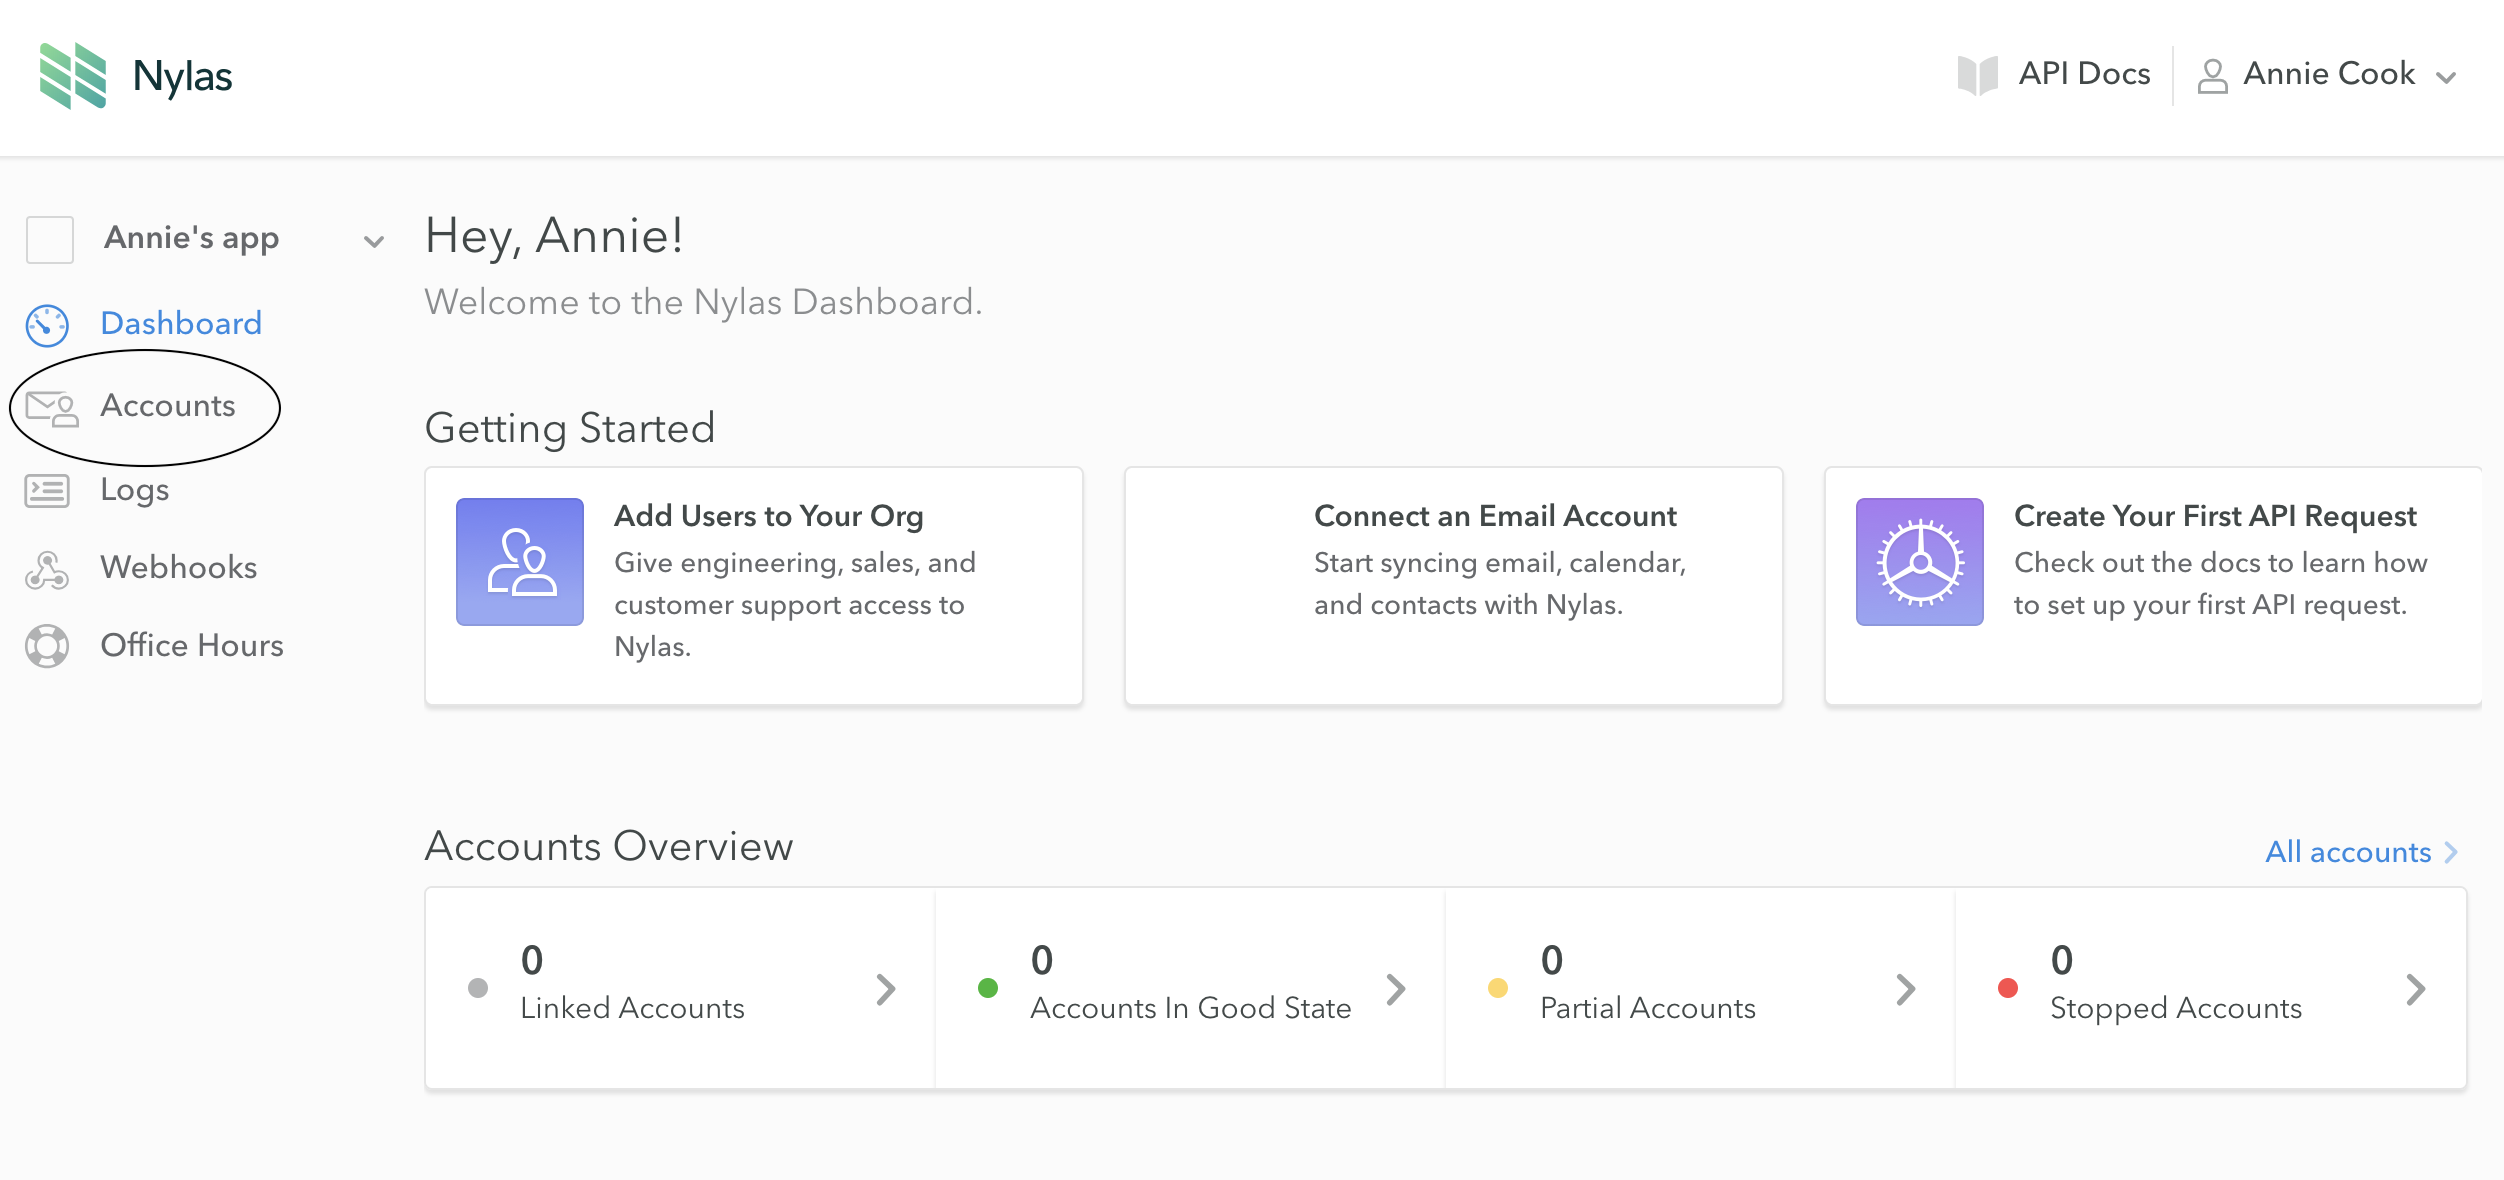Click the Partial Accounts label
The width and height of the screenshot is (2504, 1180).
tap(1648, 1008)
